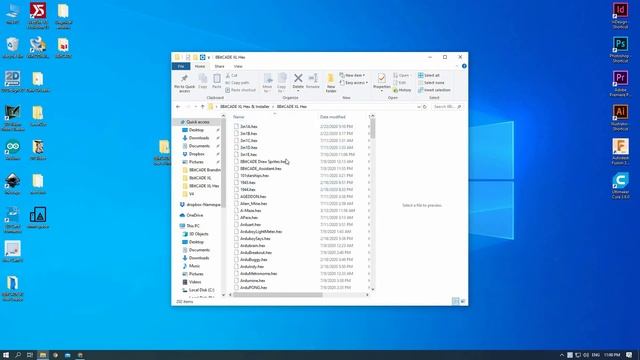Click the search box field
Screen dimensions: 640x360
(x=447, y=107)
